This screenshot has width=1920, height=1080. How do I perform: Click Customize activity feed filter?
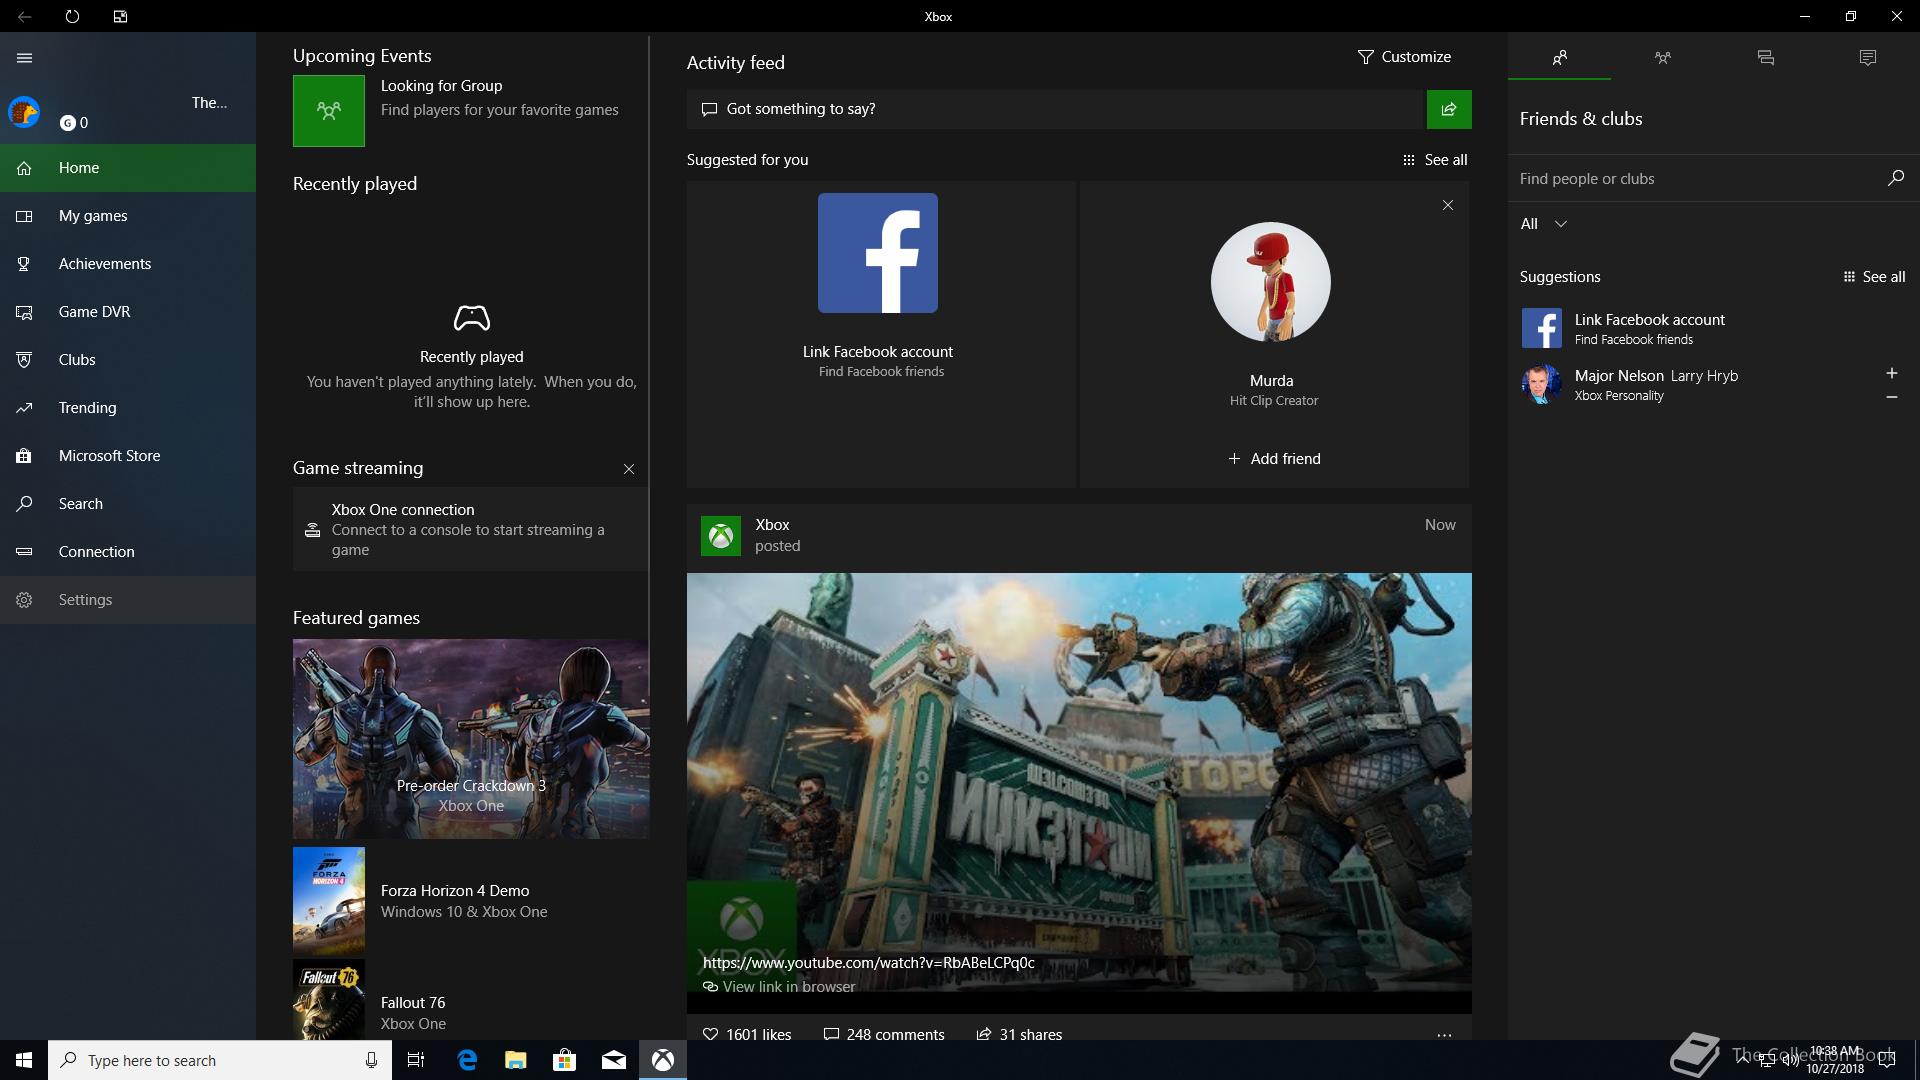(1404, 57)
